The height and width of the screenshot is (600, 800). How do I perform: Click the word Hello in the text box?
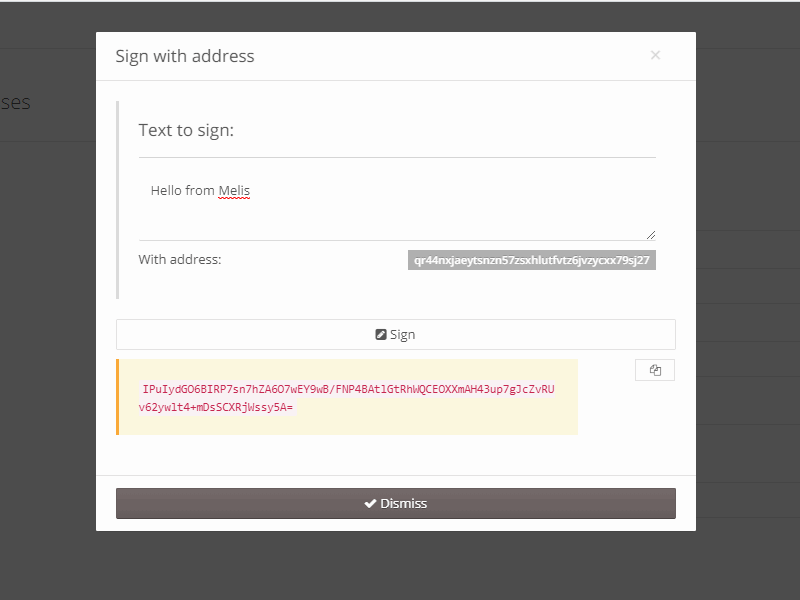coord(166,191)
